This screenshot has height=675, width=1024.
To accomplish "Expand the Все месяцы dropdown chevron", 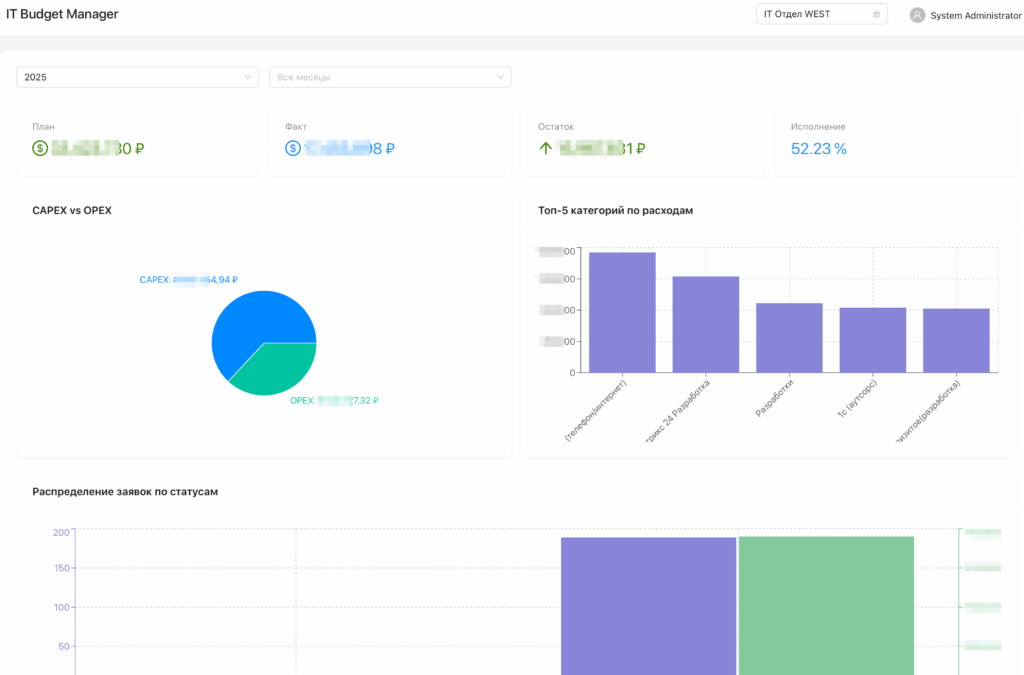I will 500,77.
